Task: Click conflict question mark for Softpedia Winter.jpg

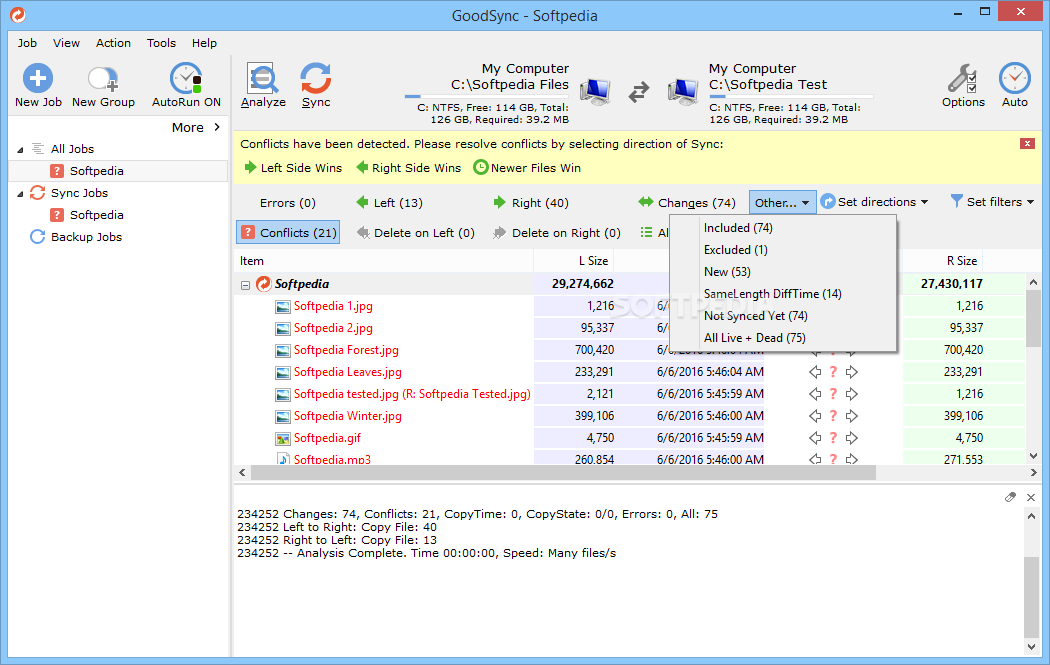Action: coord(833,416)
